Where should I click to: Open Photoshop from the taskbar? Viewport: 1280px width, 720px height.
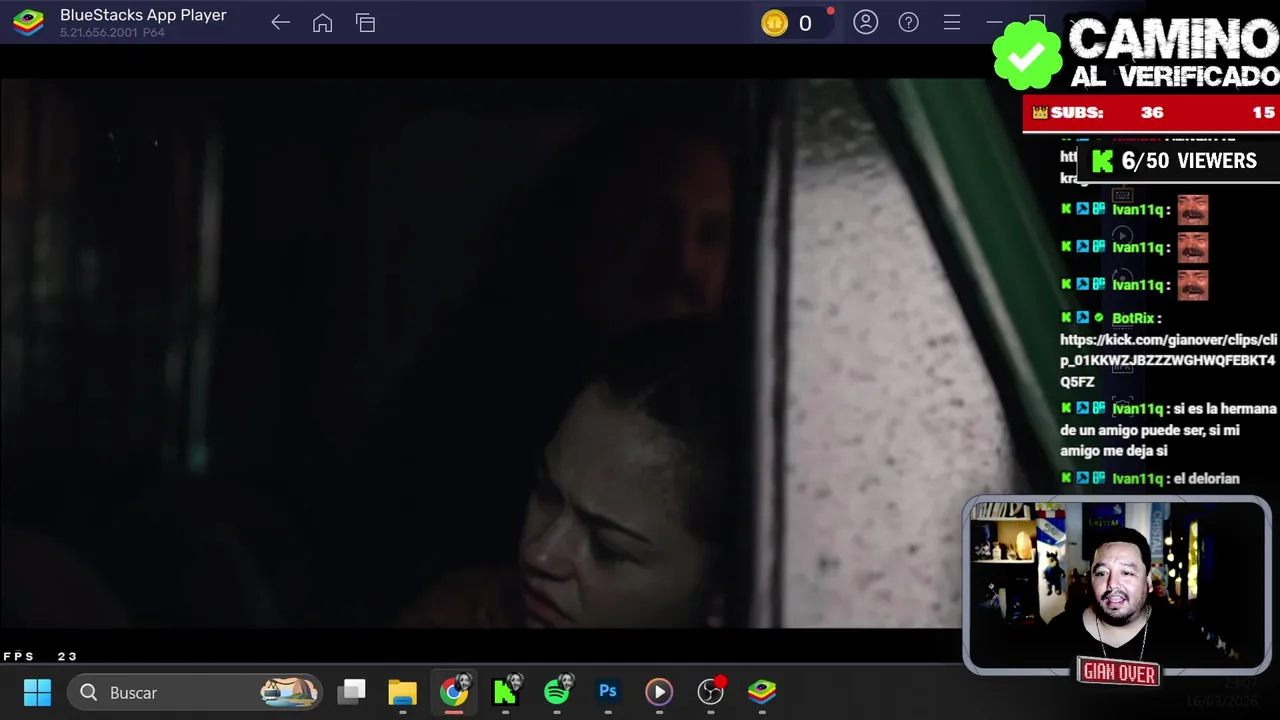click(x=608, y=692)
